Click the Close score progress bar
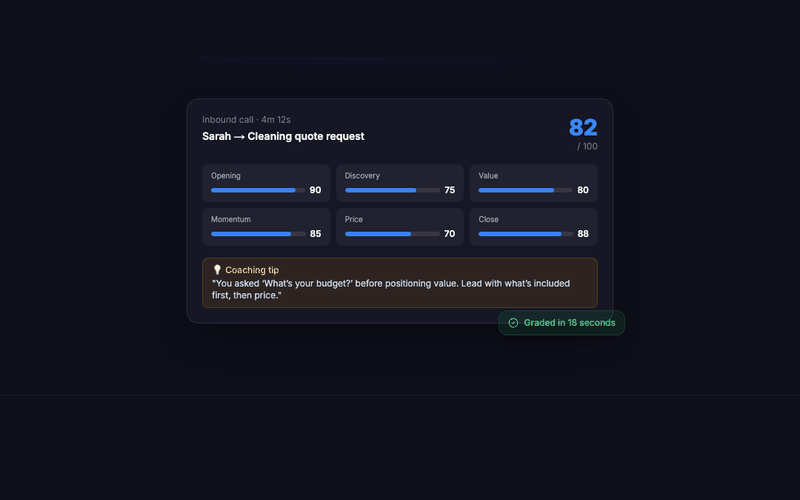Viewport: 800px width, 500px height. click(525, 234)
